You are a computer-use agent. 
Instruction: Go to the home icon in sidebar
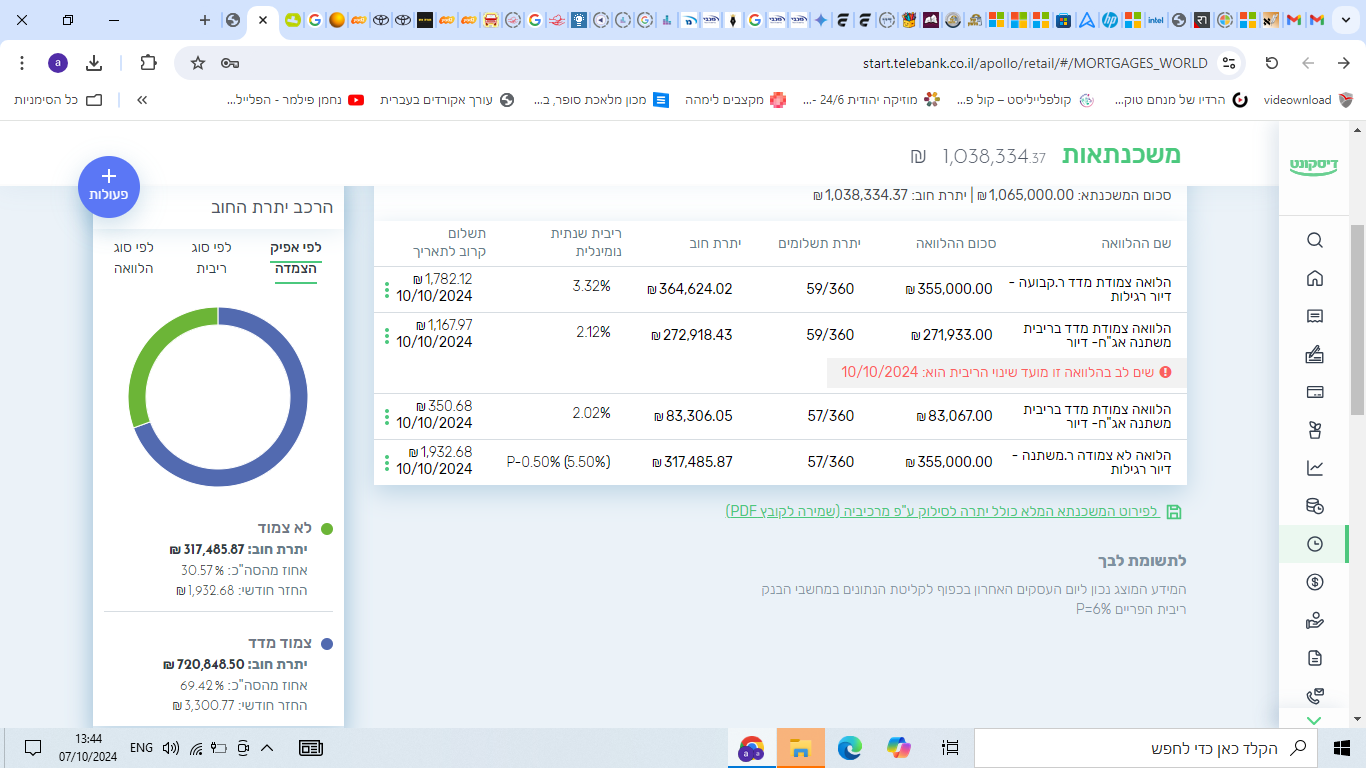pos(1315,278)
